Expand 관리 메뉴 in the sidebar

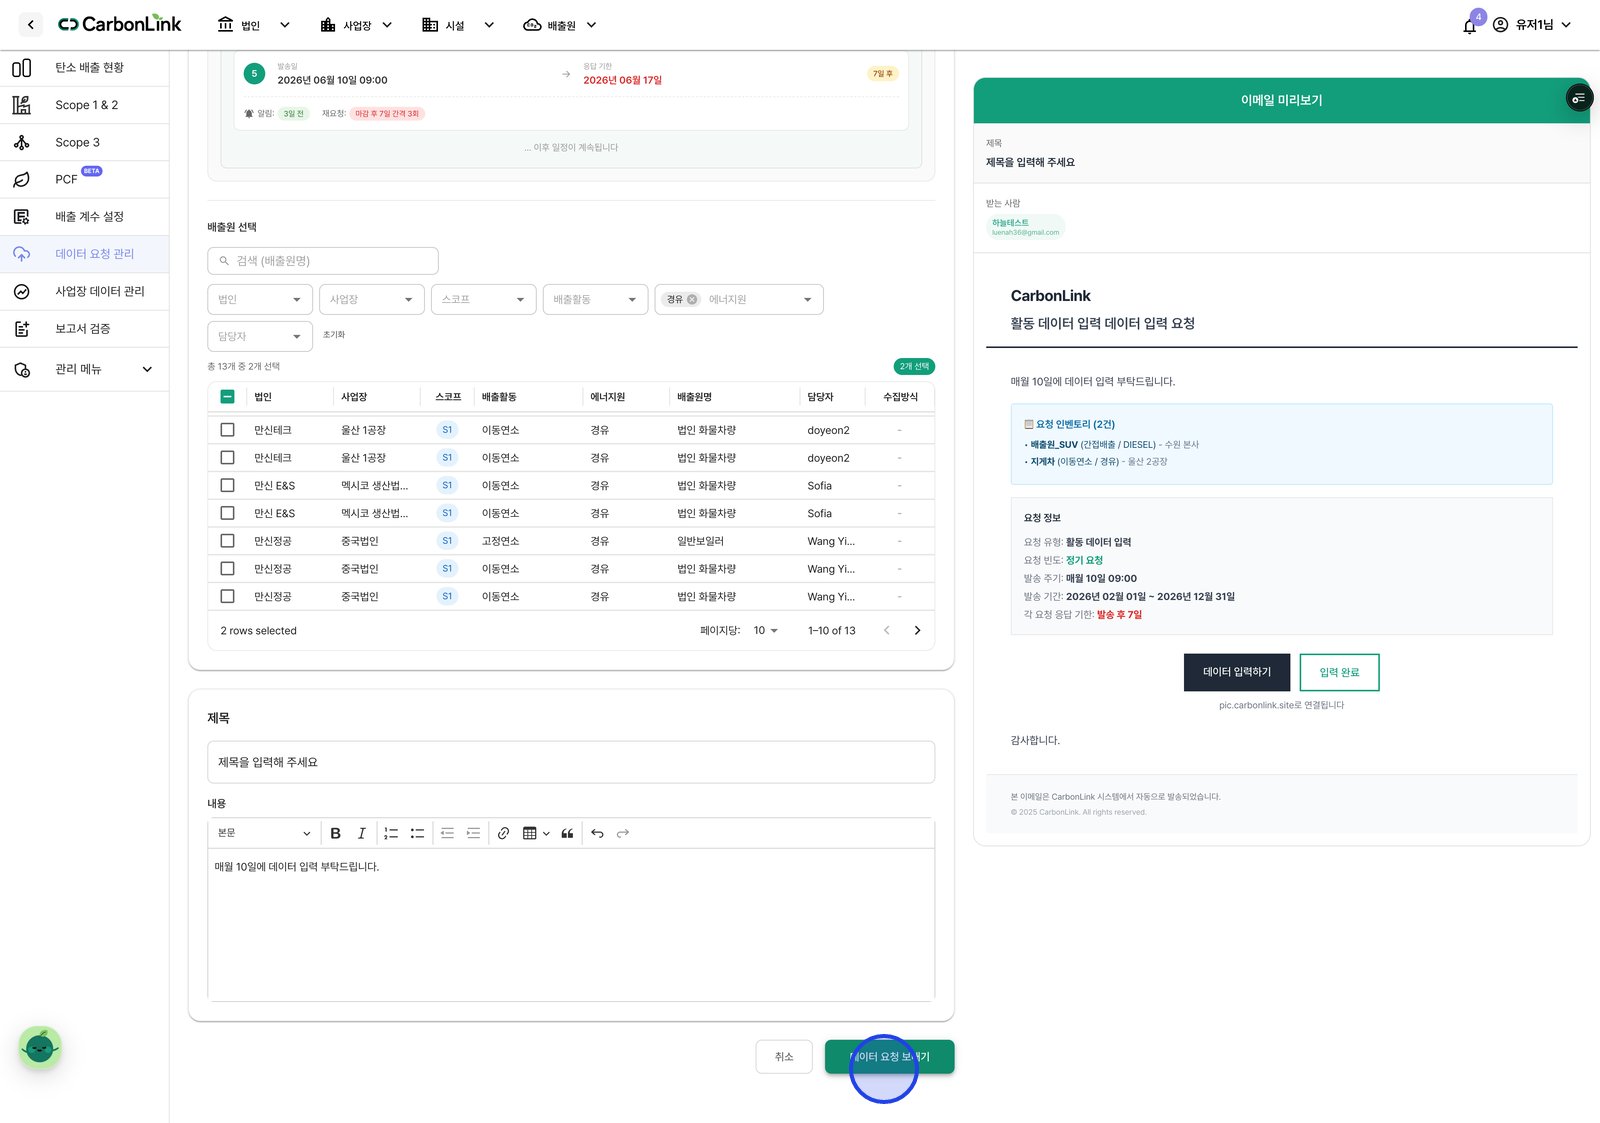tap(85, 370)
